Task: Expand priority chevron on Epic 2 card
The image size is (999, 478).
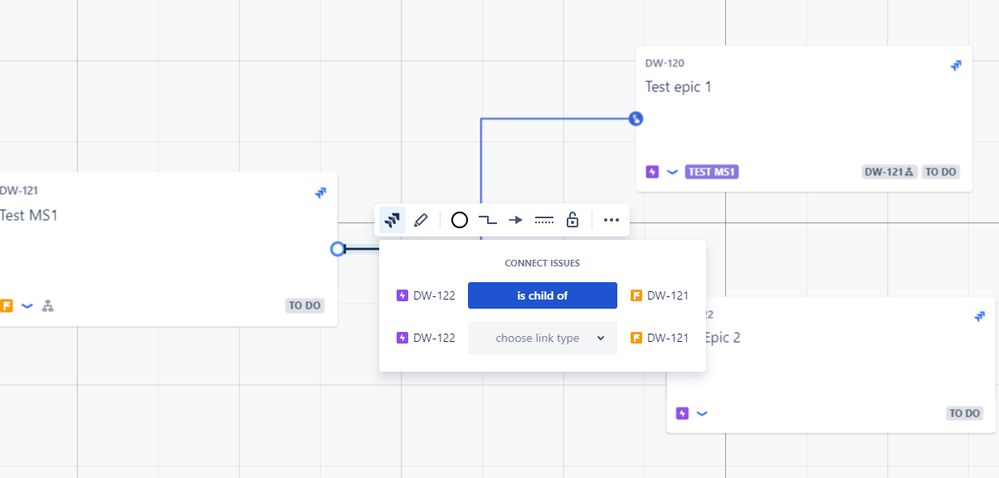Action: pyautogui.click(x=702, y=414)
